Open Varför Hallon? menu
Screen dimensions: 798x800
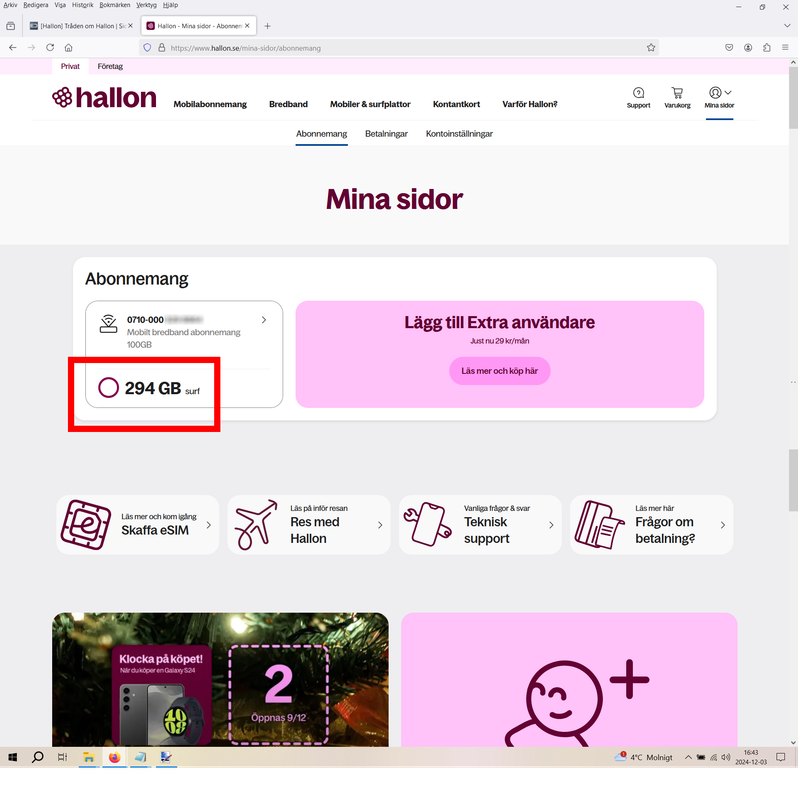[530, 104]
